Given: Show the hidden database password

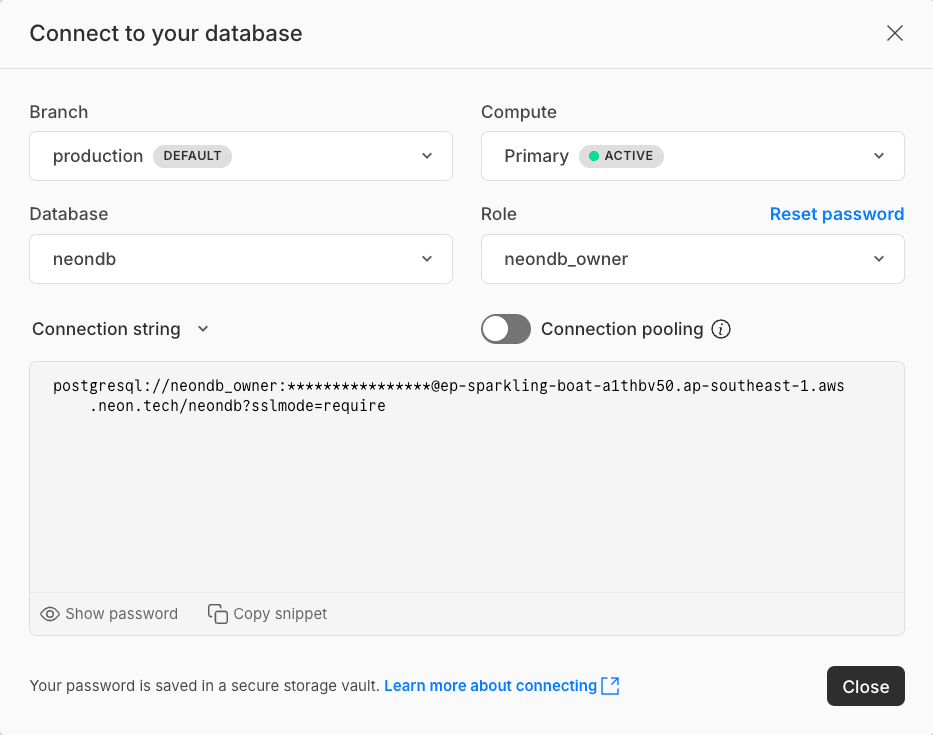Looking at the screenshot, I should (x=108, y=613).
